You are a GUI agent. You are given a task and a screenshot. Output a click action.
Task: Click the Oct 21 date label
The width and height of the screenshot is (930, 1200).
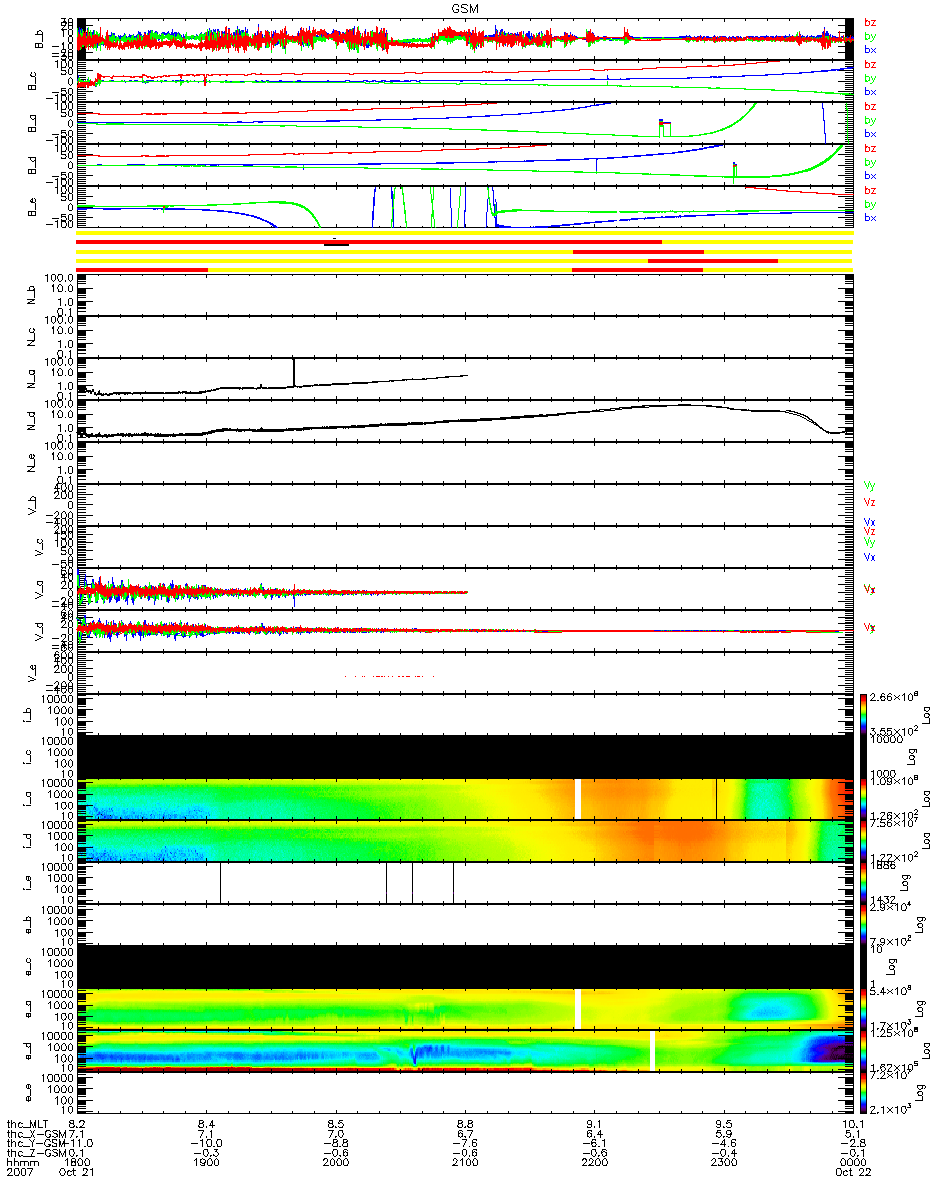(78, 1173)
